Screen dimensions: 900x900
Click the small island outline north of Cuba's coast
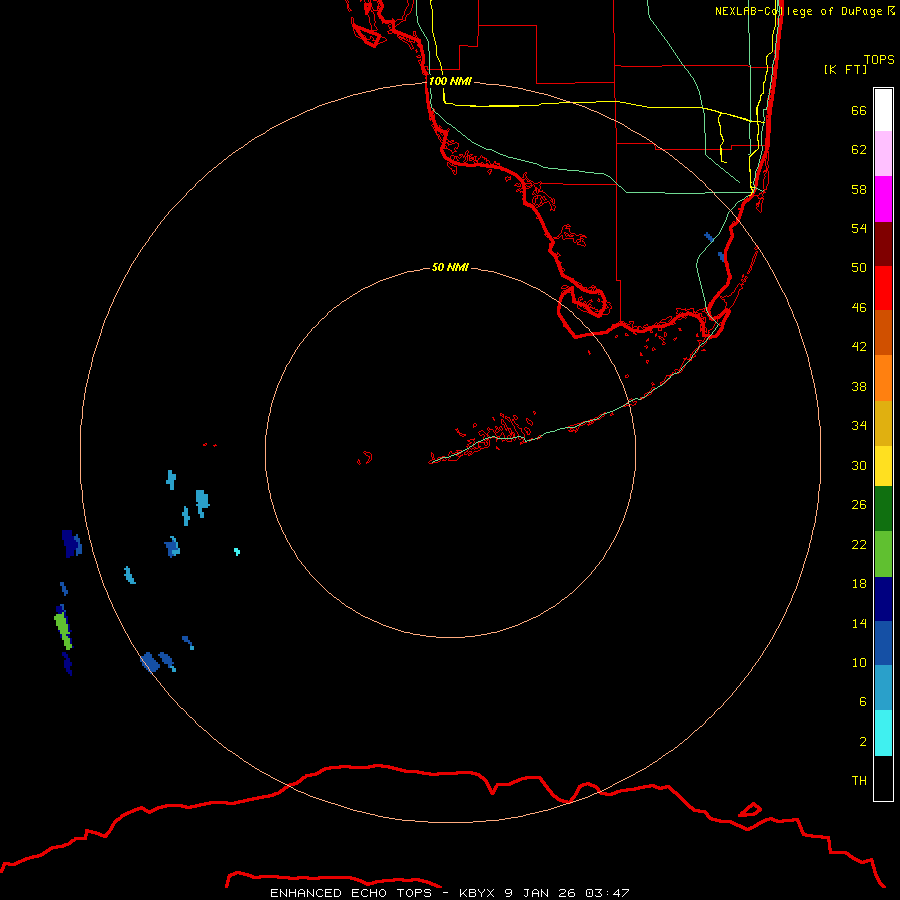click(x=750, y=810)
